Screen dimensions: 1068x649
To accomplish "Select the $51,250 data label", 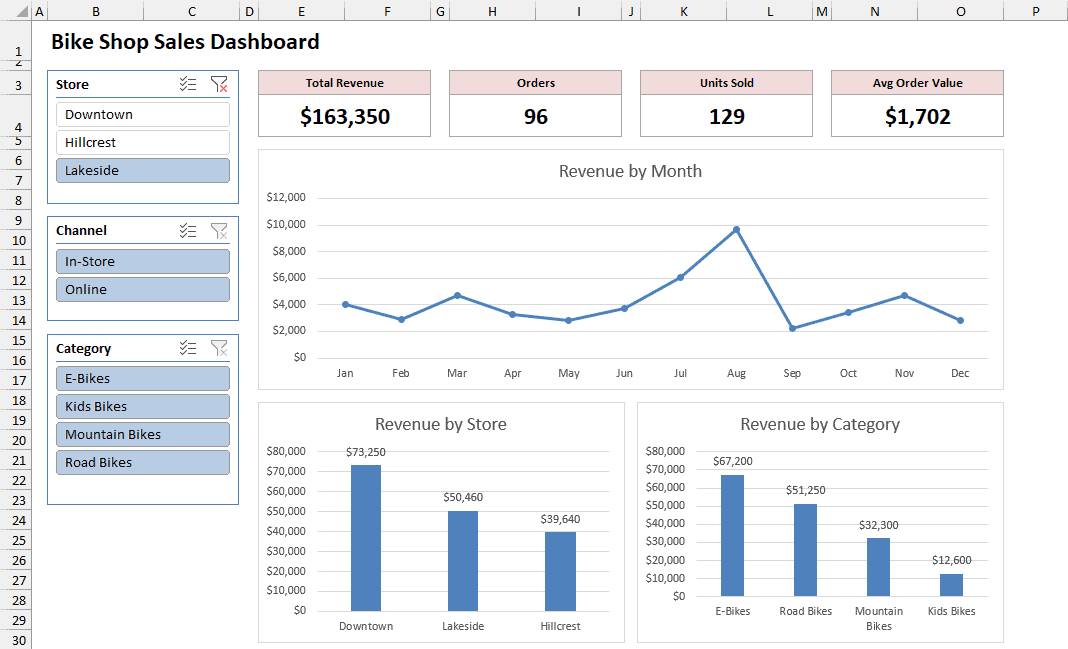I will click(x=806, y=490).
